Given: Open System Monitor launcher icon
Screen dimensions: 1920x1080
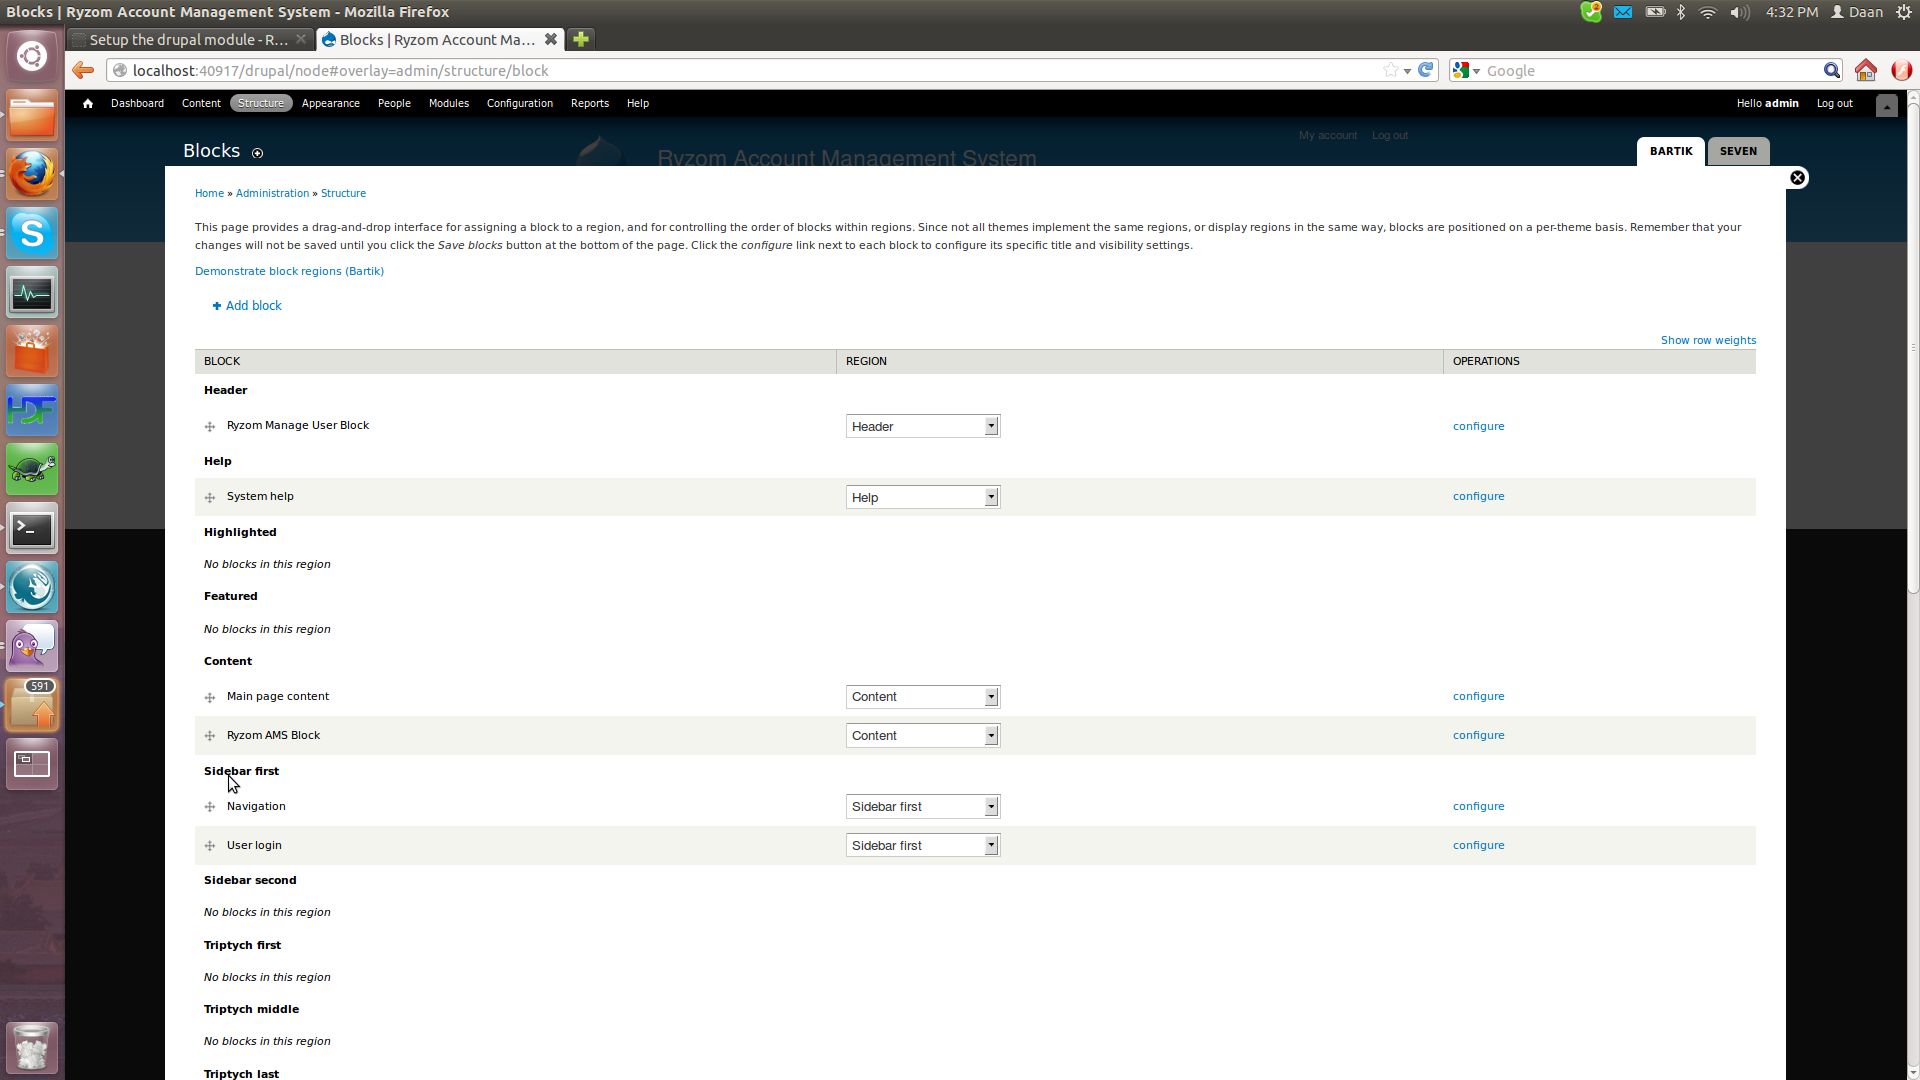Looking at the screenshot, I should pos(32,293).
